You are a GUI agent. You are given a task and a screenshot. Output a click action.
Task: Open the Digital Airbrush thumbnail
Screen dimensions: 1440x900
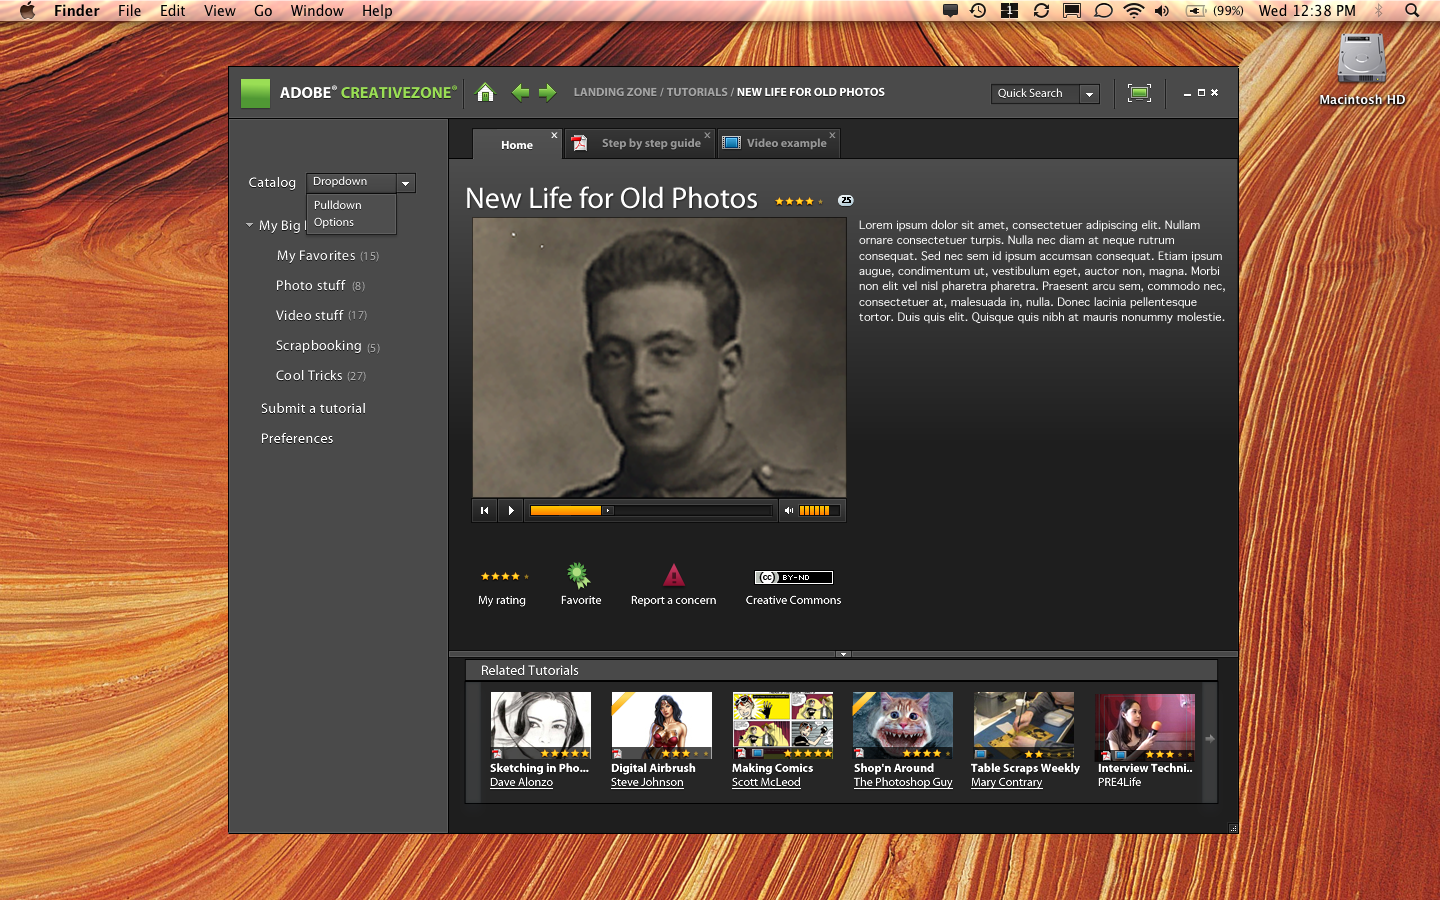(x=661, y=725)
